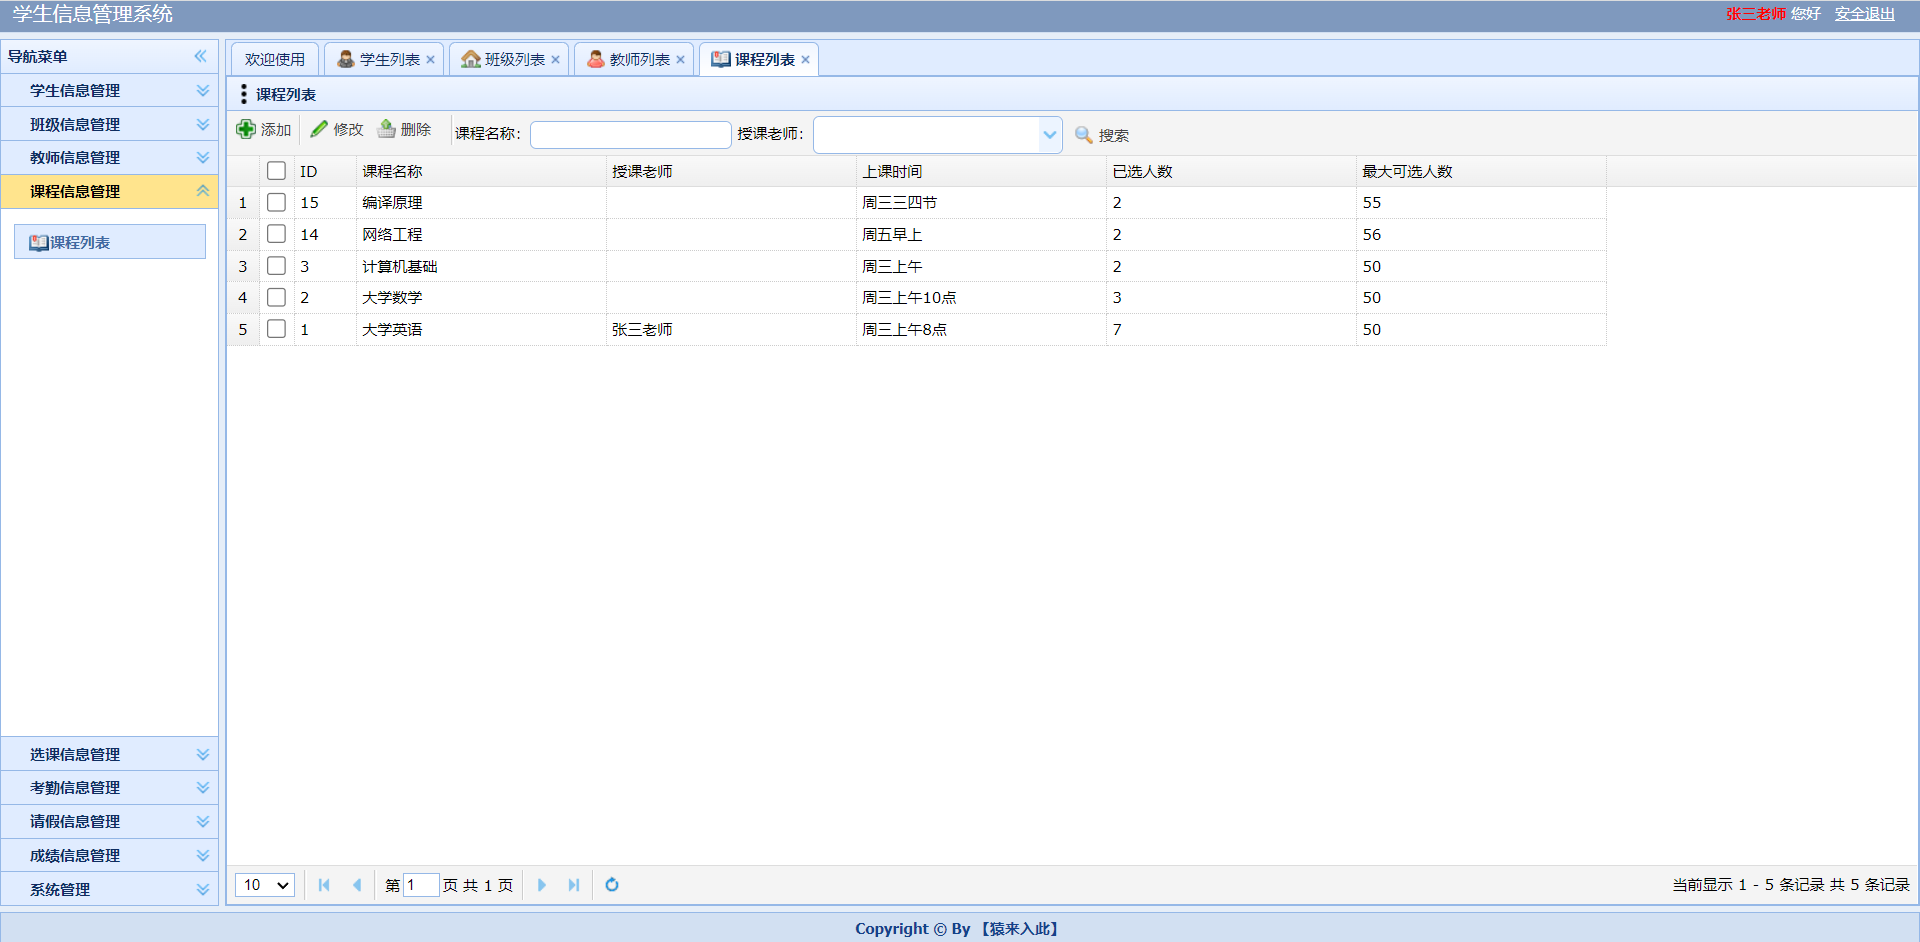Check the row for 编译原理
The height and width of the screenshot is (942, 1920).
[277, 202]
